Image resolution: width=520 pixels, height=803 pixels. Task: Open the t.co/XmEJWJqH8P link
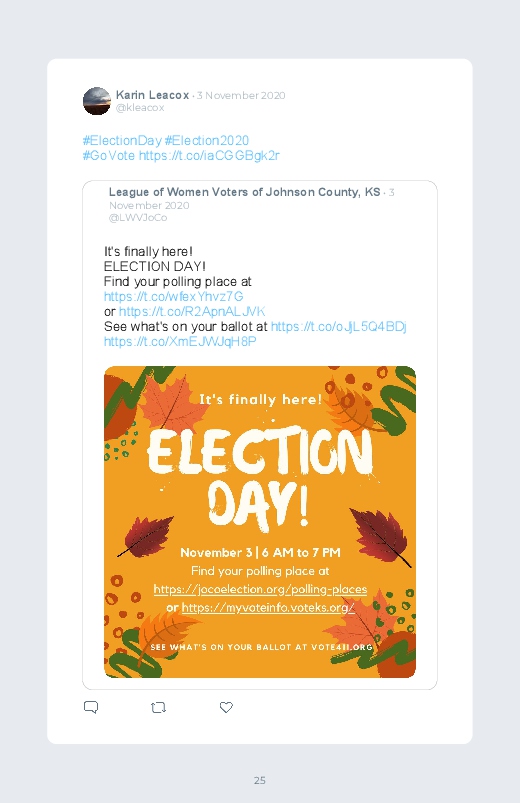pyautogui.click(x=180, y=341)
